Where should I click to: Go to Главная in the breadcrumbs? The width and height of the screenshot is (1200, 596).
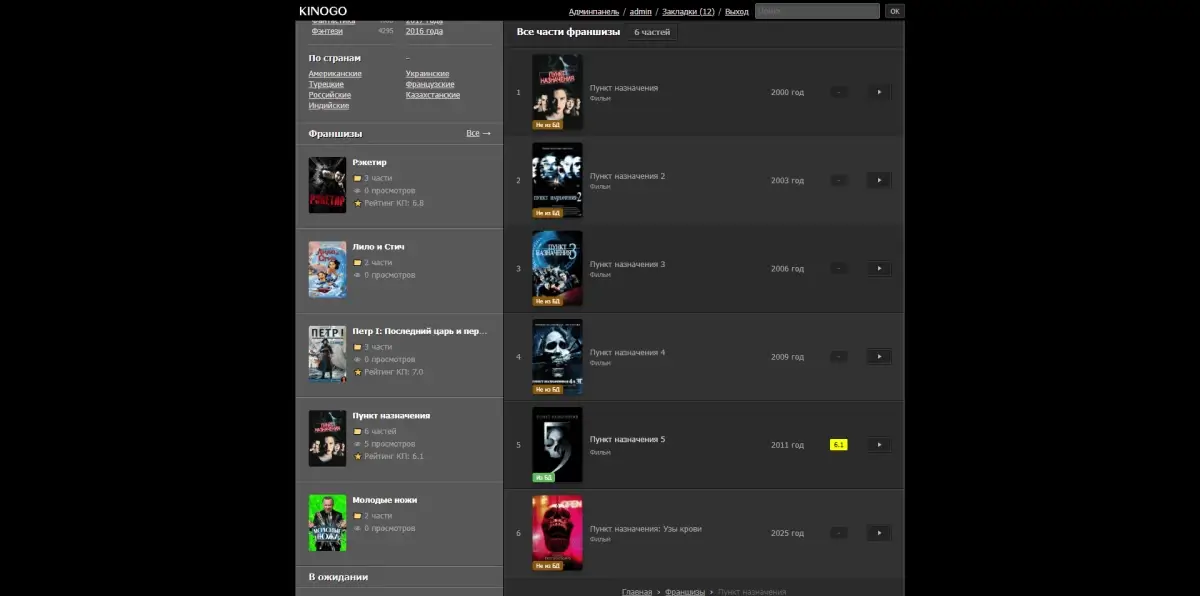coord(637,592)
